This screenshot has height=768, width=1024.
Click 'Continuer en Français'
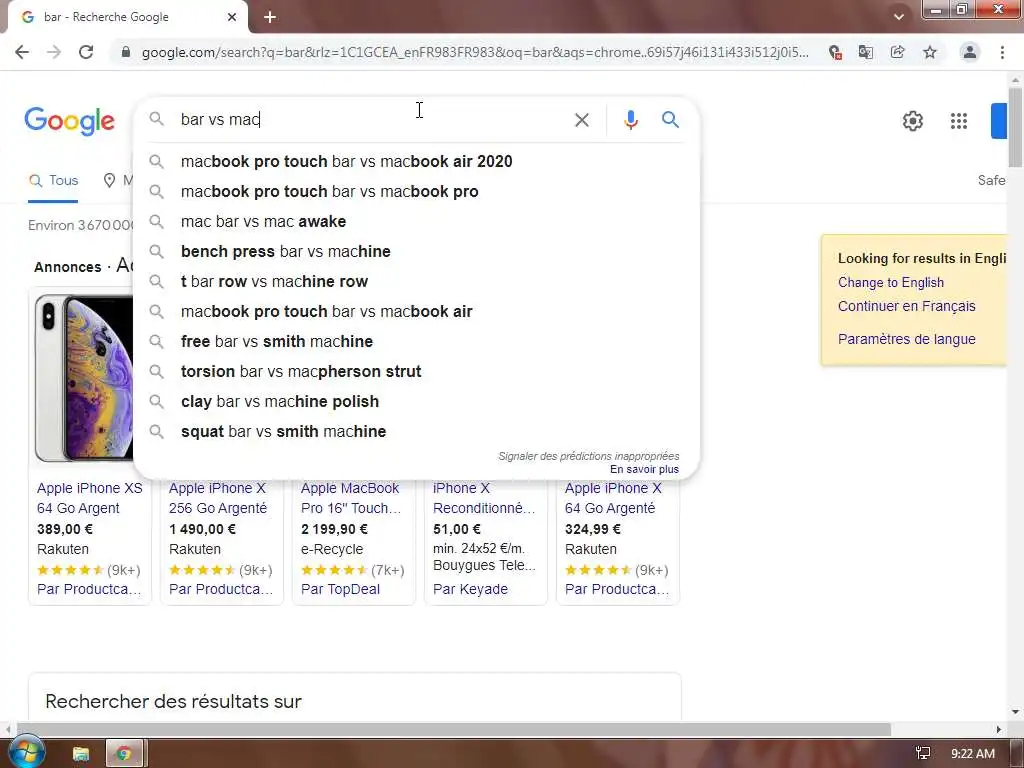906,306
